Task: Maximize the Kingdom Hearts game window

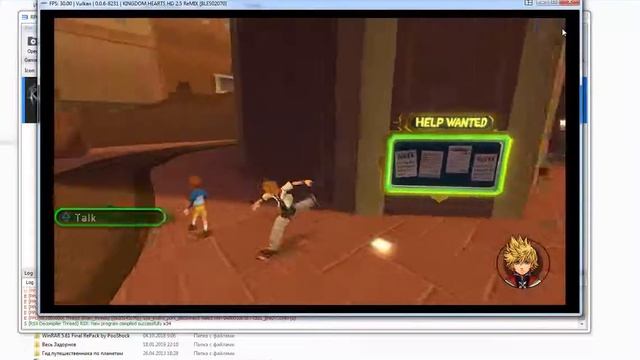Action: (x=554, y=2)
